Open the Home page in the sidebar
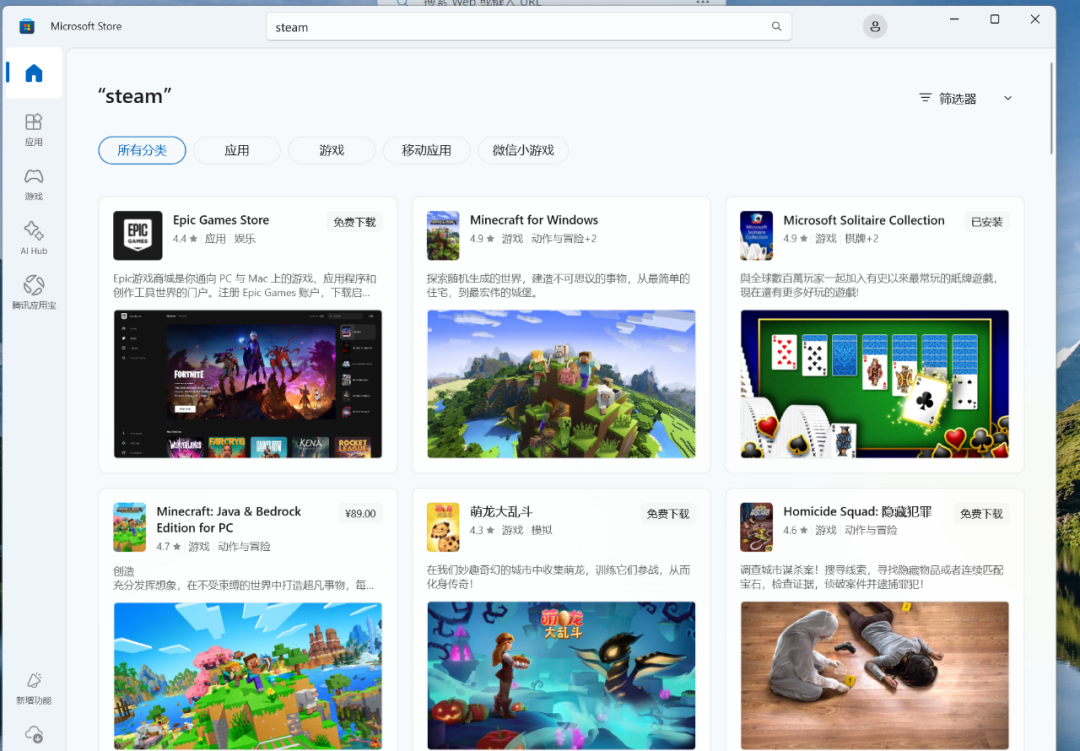 pyautogui.click(x=34, y=73)
